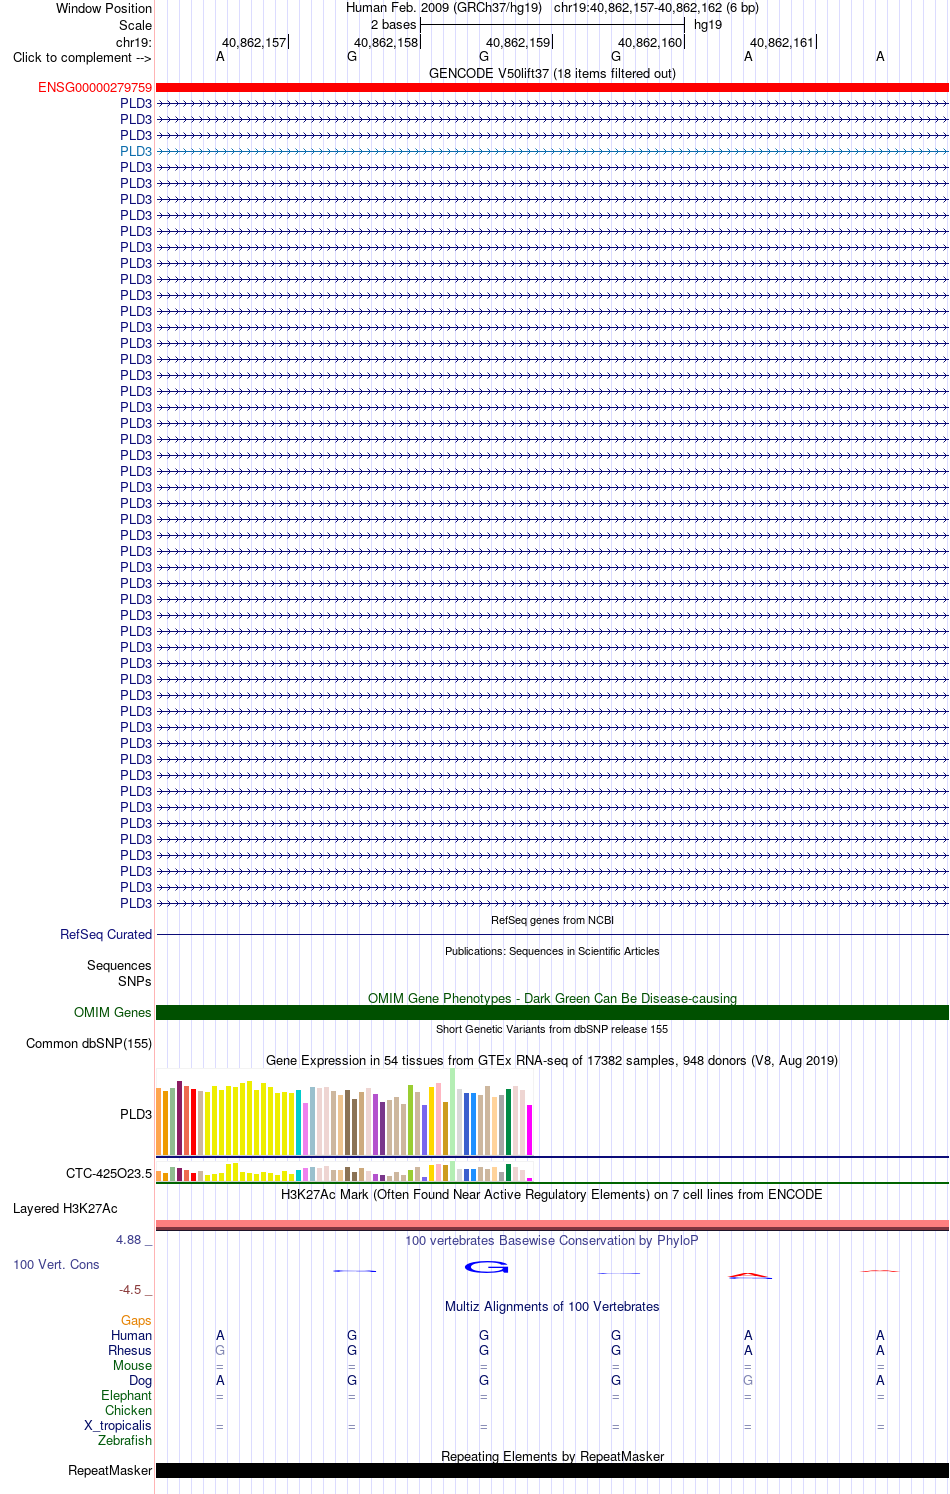
Task: Click '100 vertebrates Basewise Conservation by PhyloP' title
Action: pos(552,1241)
